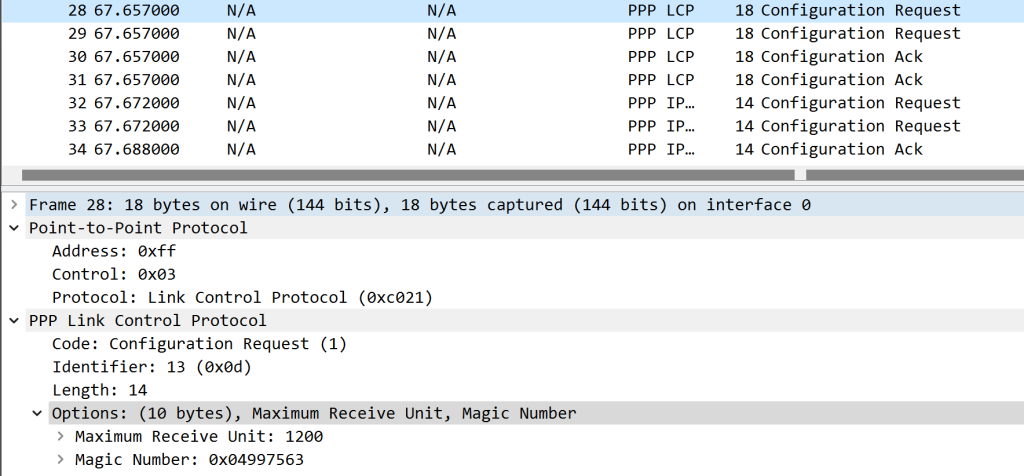Collapse the Options (10 bytes) node
The height and width of the screenshot is (476, 1024).
[x=37, y=413]
